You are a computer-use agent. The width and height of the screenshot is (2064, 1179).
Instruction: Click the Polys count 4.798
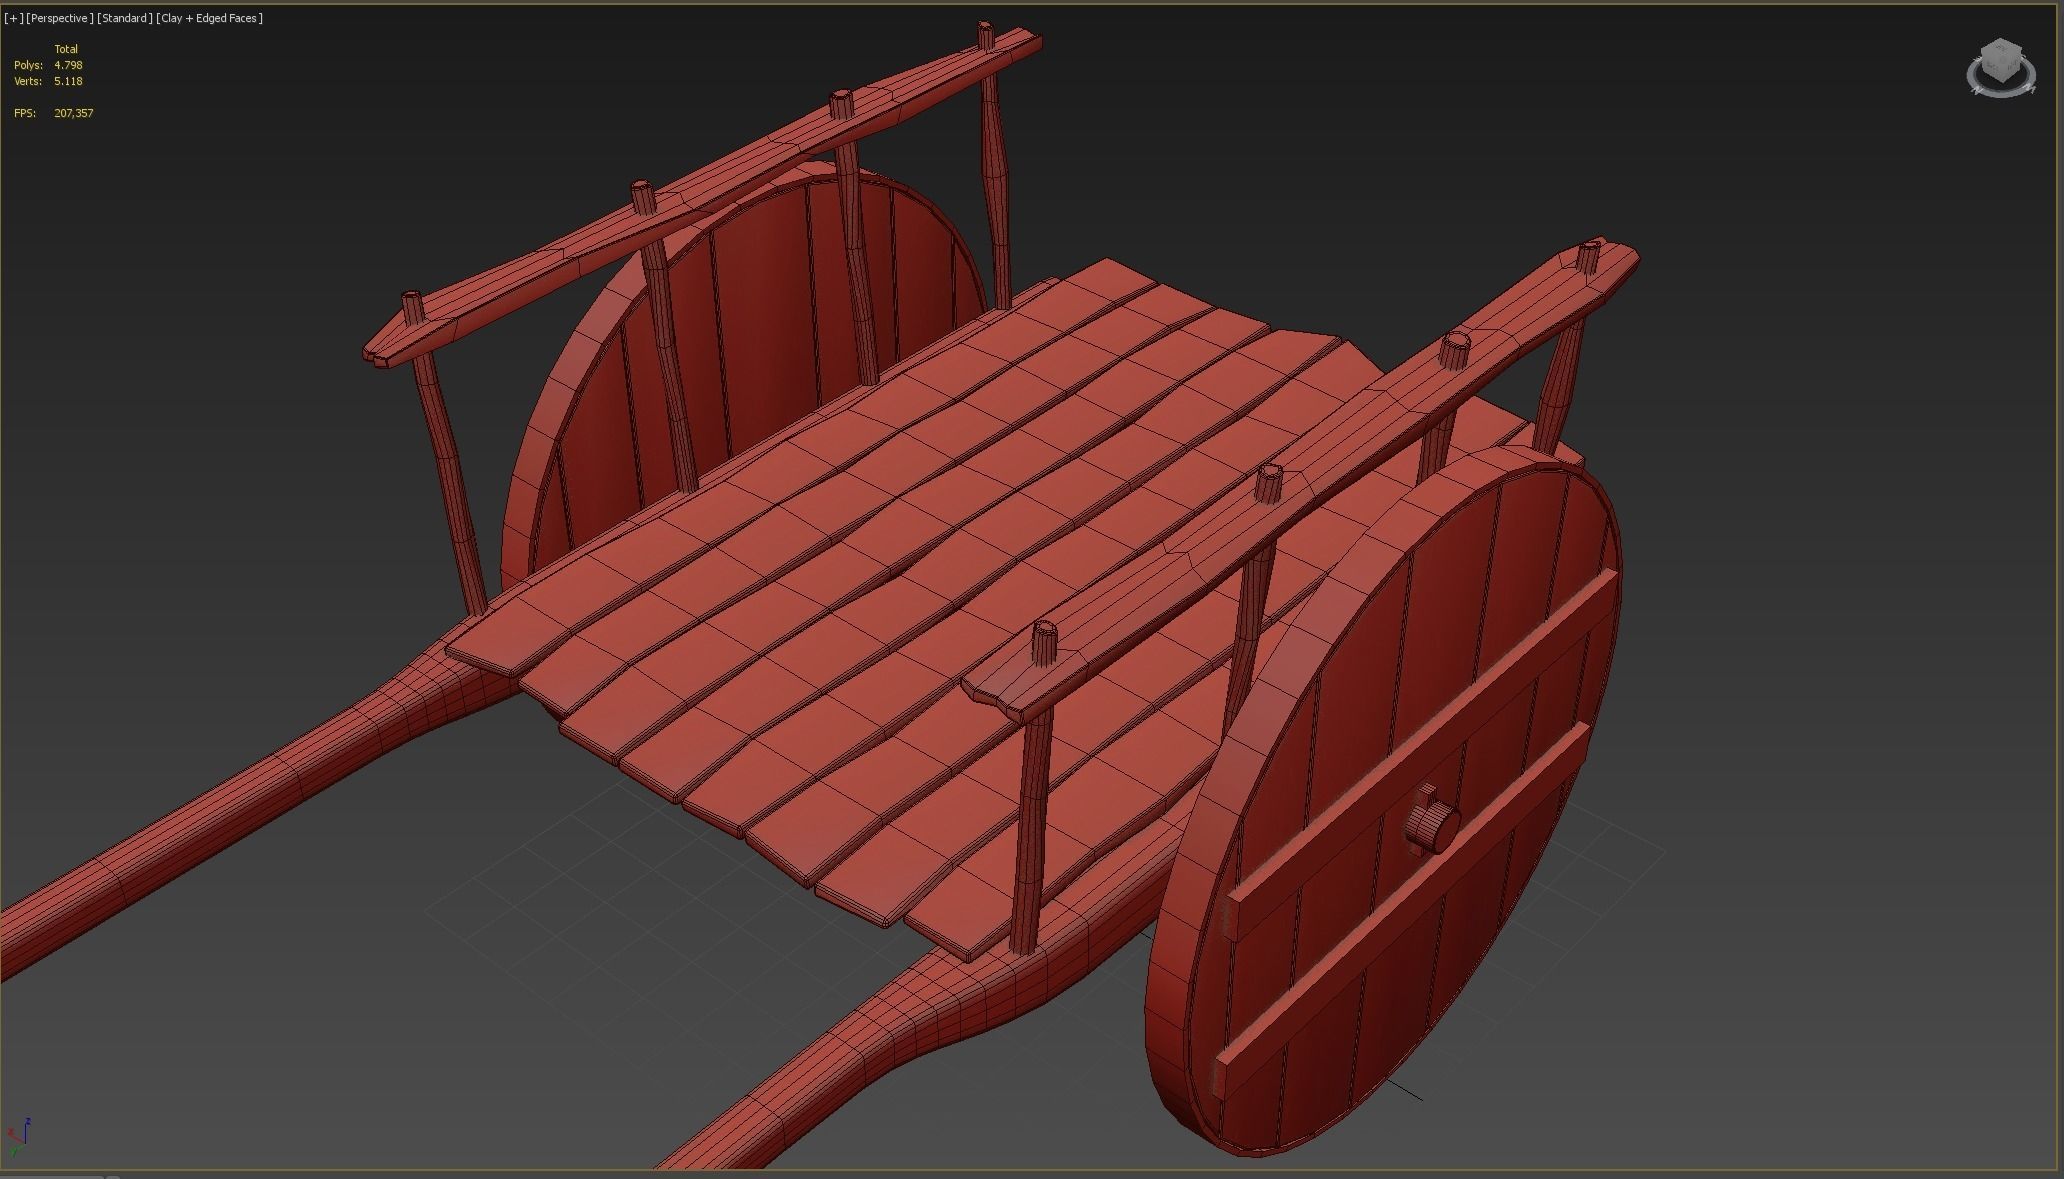(x=68, y=65)
